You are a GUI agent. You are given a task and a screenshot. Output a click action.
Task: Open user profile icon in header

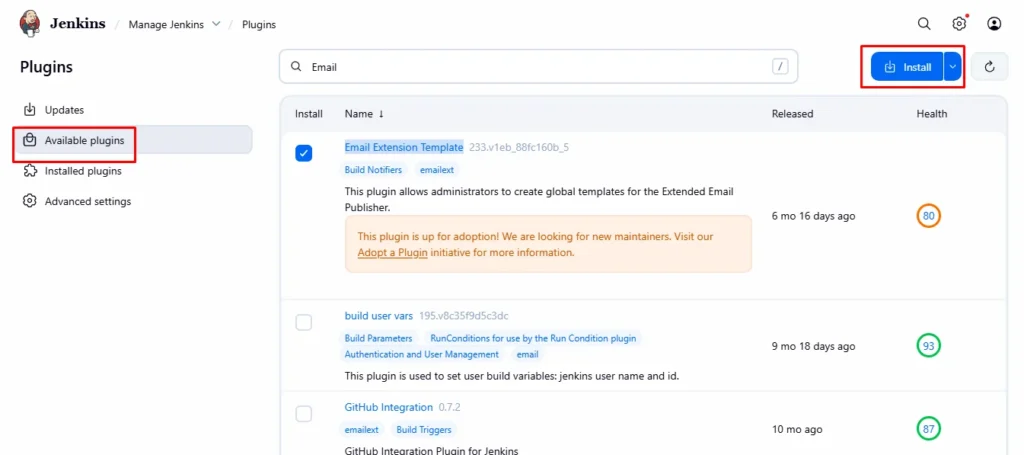(x=994, y=23)
